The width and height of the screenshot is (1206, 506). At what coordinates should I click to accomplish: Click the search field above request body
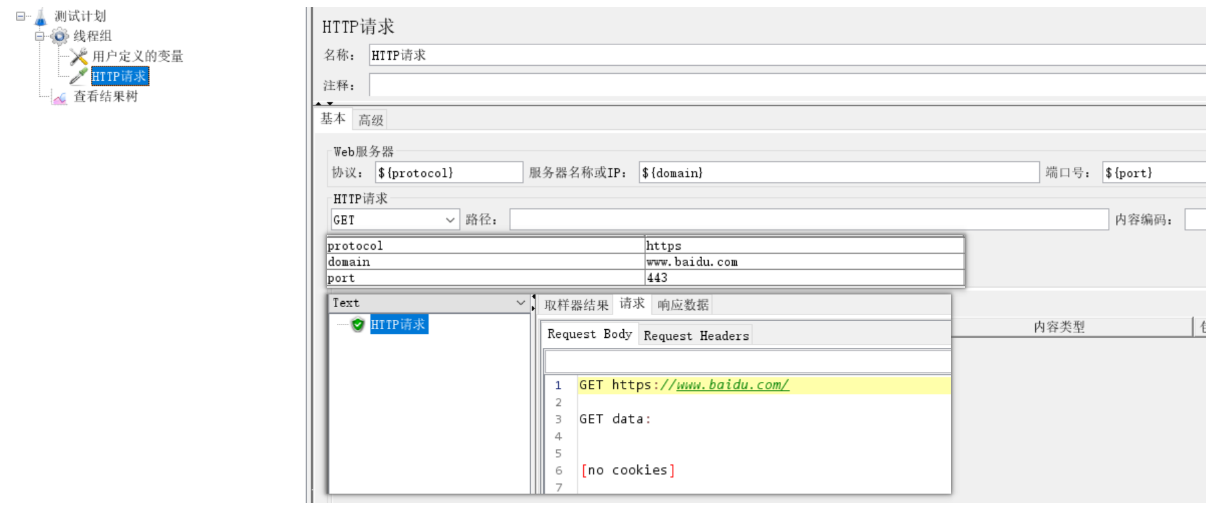click(x=747, y=361)
